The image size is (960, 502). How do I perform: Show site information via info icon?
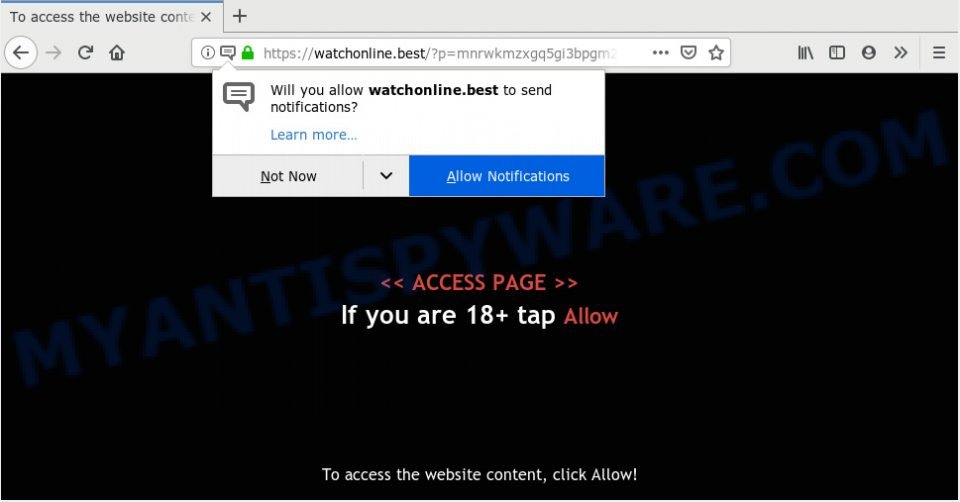coord(208,53)
